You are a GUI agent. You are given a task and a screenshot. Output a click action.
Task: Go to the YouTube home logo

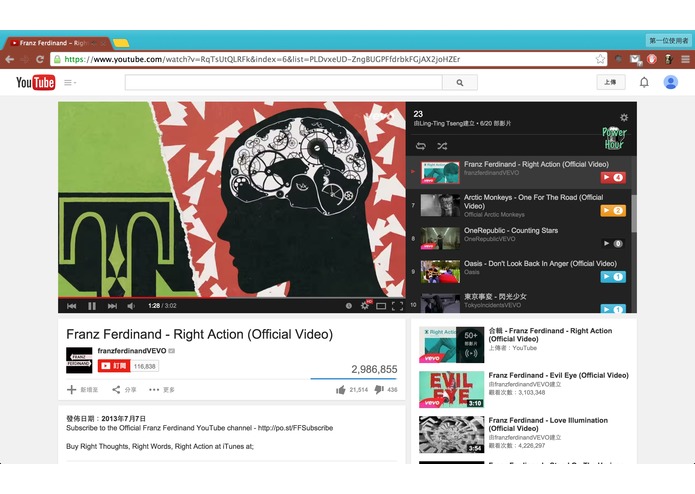(35, 82)
